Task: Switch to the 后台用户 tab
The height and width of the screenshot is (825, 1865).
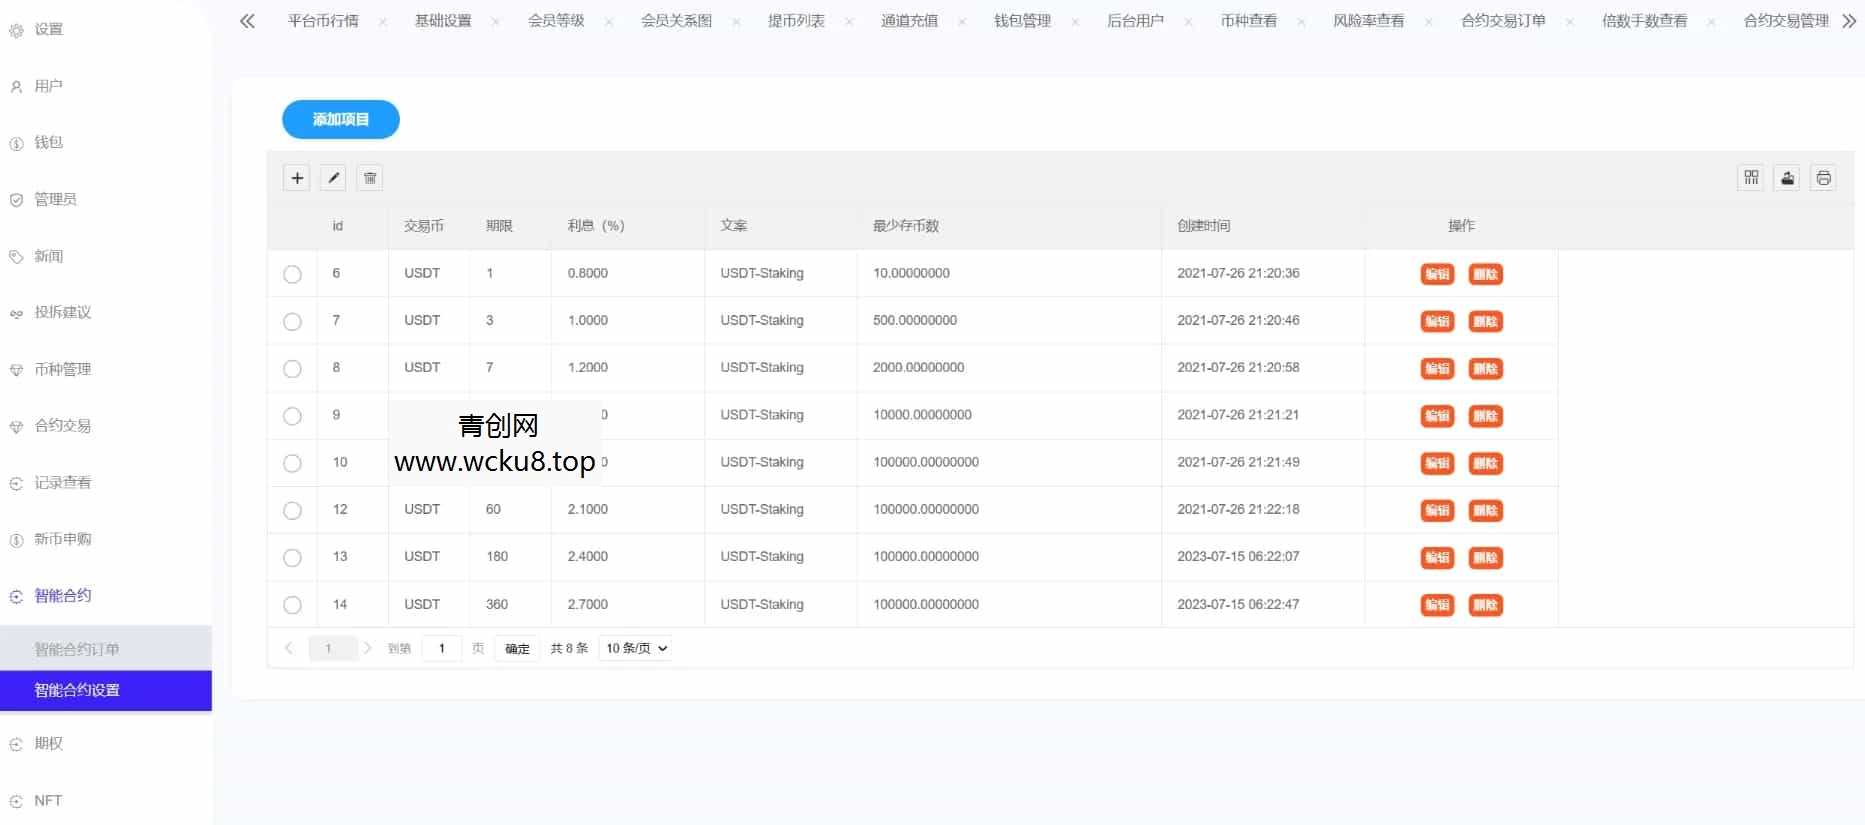Action: coord(1135,21)
